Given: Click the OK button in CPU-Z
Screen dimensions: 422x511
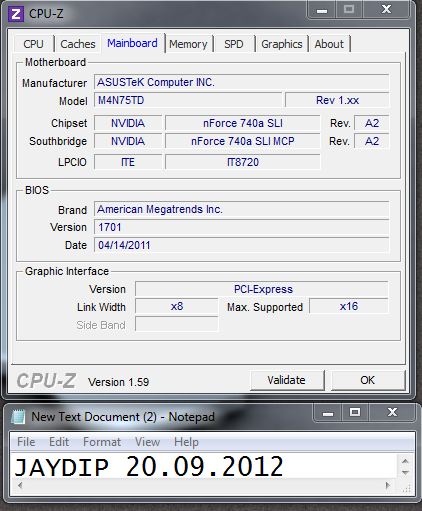Looking at the screenshot, I should (x=367, y=380).
